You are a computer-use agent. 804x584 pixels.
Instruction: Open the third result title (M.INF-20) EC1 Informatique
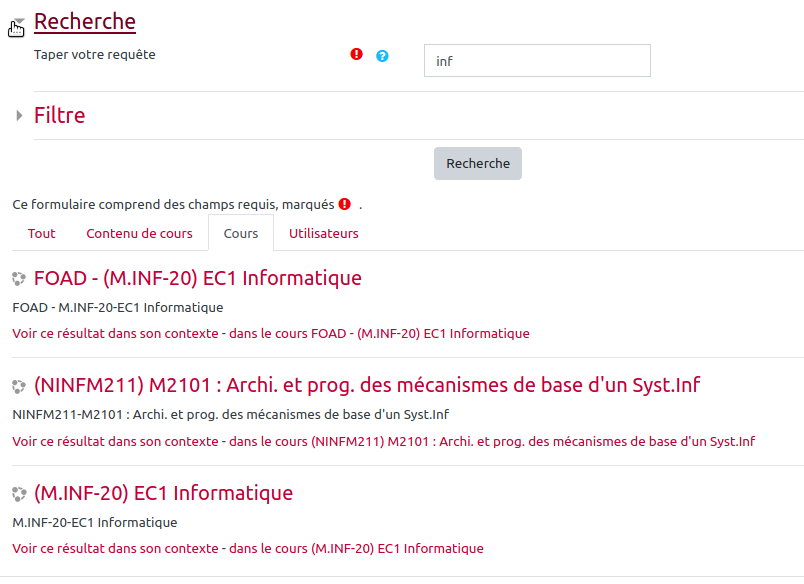tap(163, 494)
